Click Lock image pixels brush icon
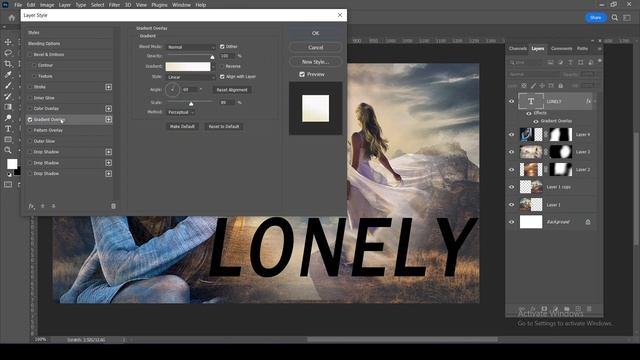 (533, 86)
